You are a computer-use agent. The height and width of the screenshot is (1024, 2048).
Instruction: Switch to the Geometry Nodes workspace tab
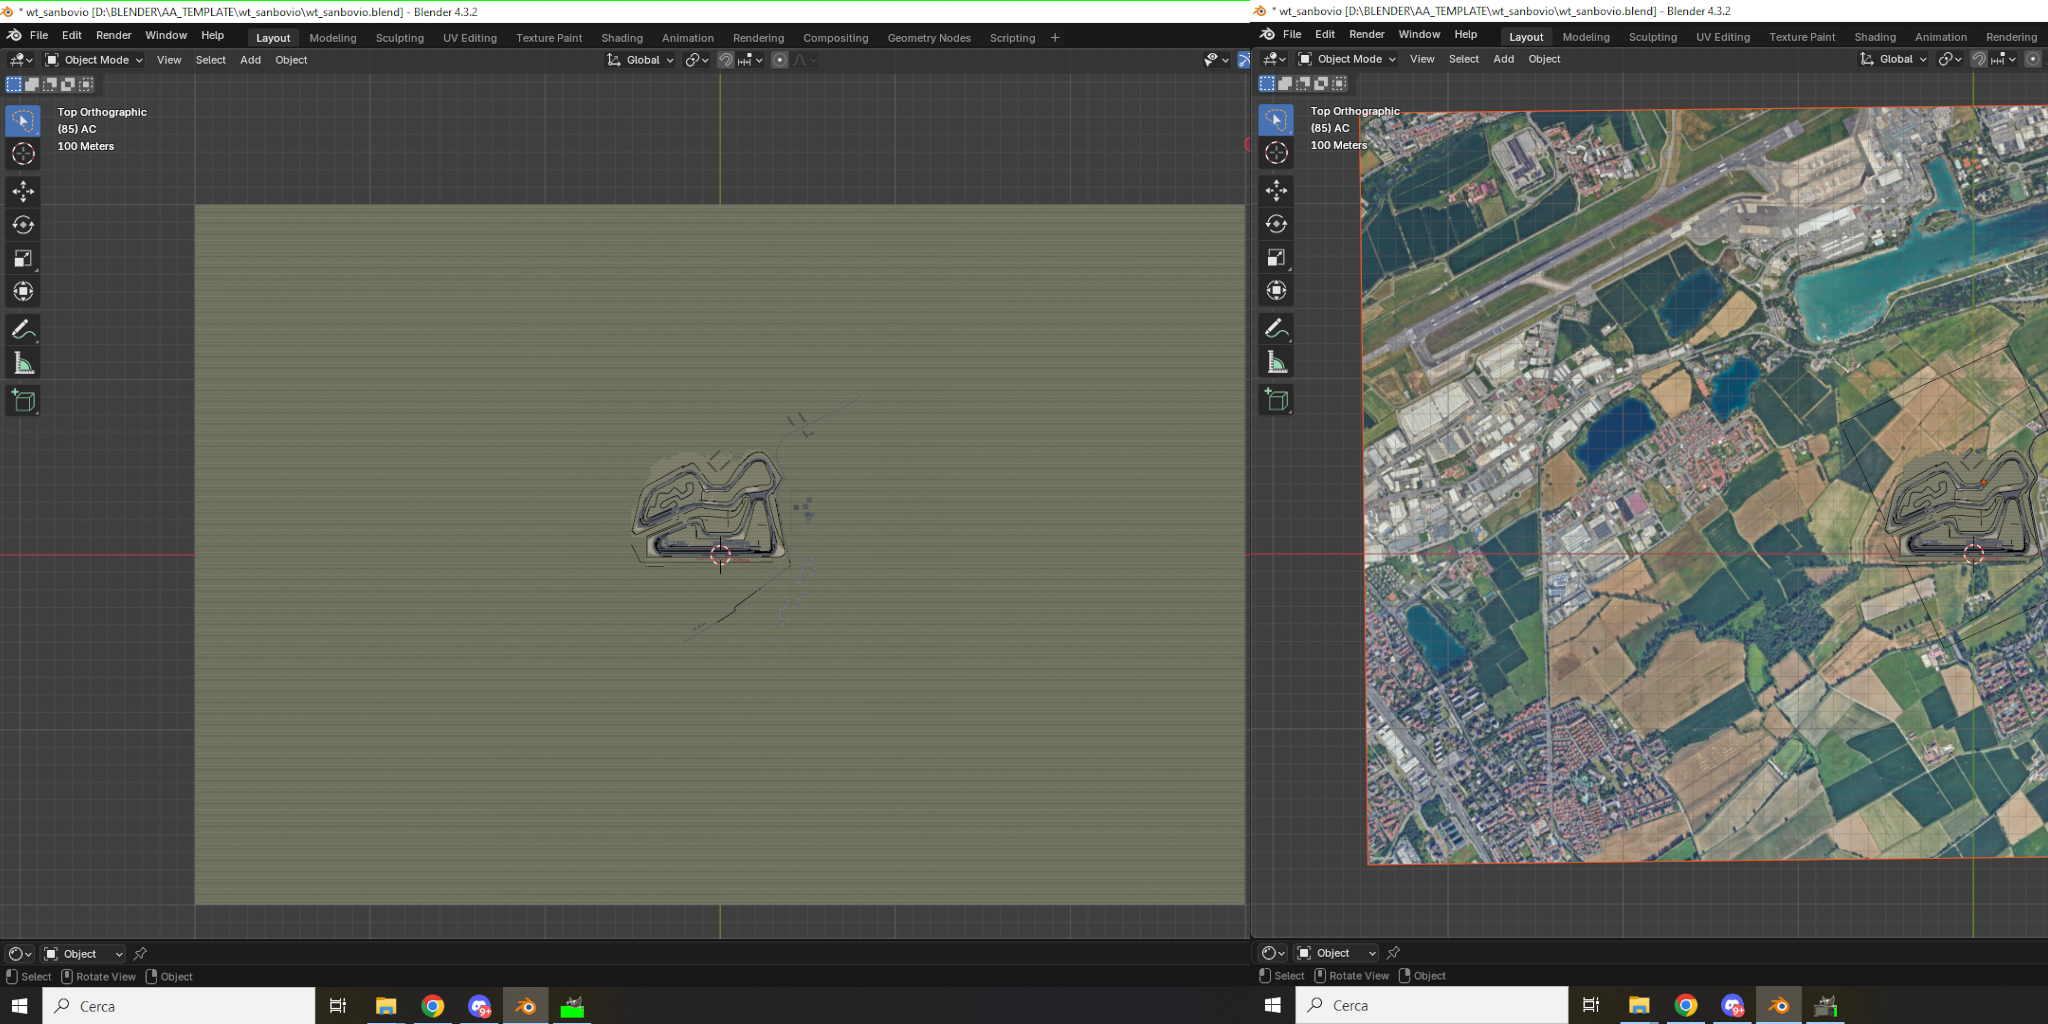[929, 38]
